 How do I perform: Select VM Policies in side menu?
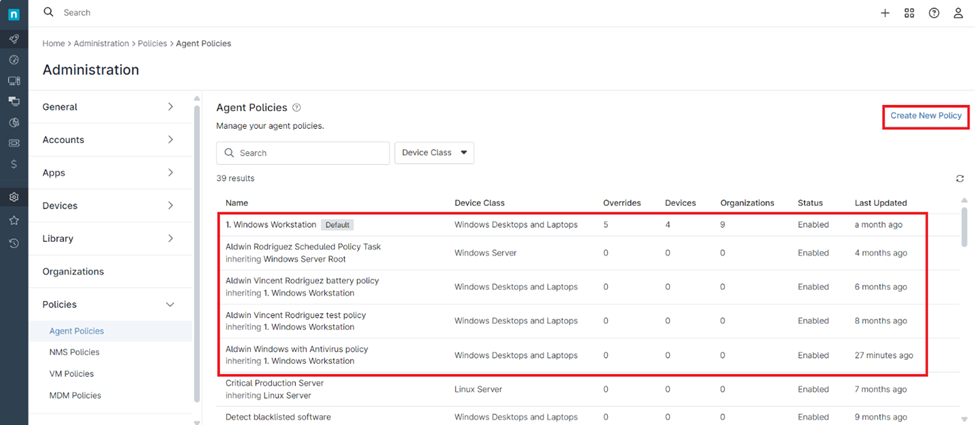pyautogui.click(x=72, y=374)
